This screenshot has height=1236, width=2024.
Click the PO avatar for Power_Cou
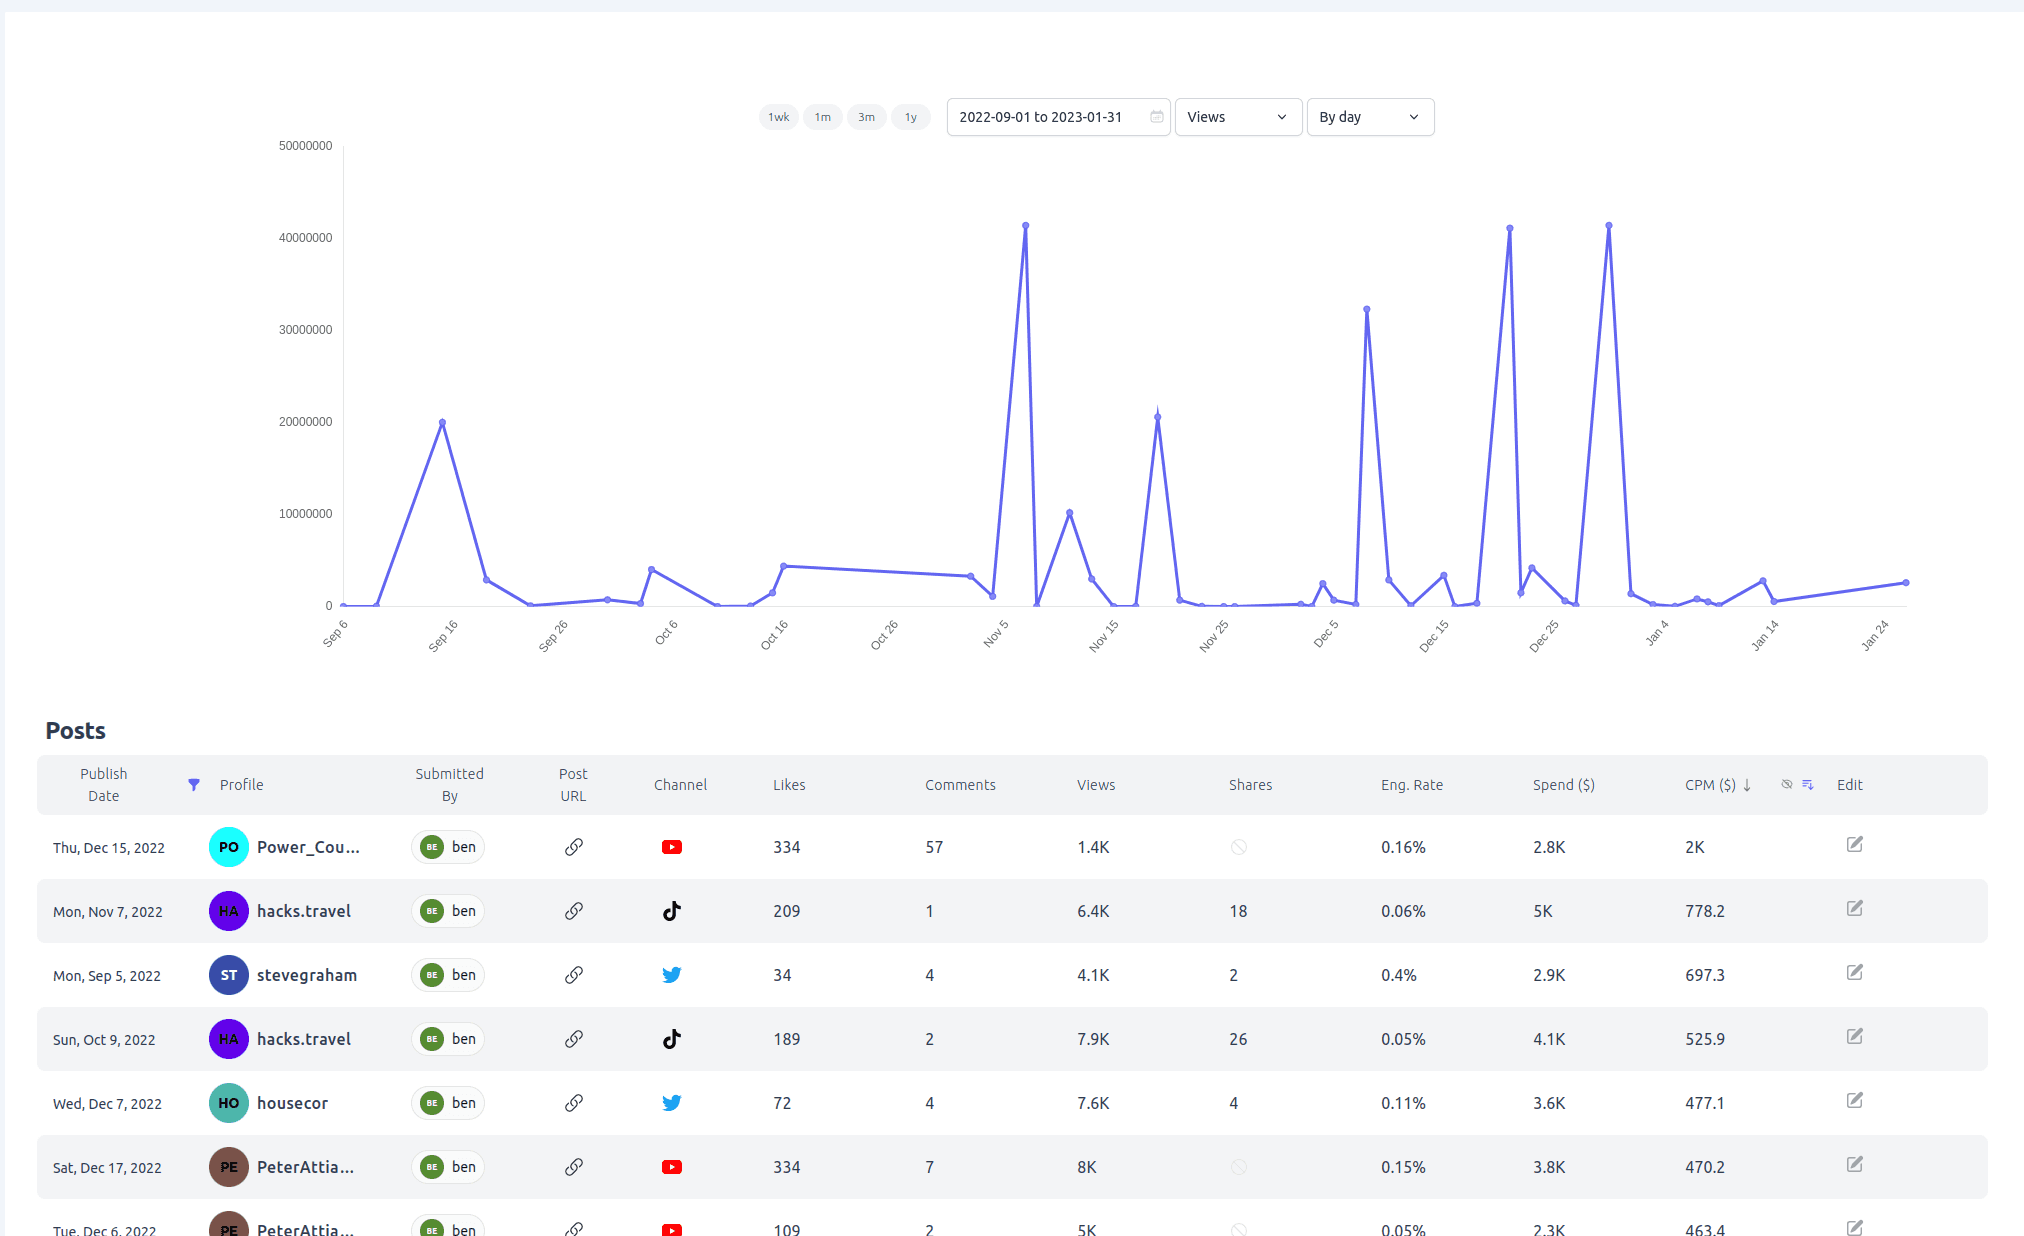229,847
